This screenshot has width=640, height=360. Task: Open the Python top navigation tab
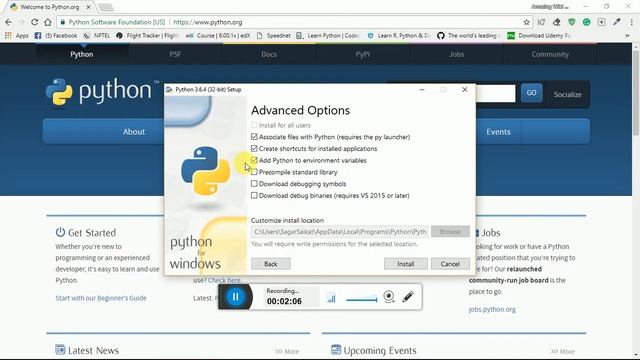(x=82, y=54)
